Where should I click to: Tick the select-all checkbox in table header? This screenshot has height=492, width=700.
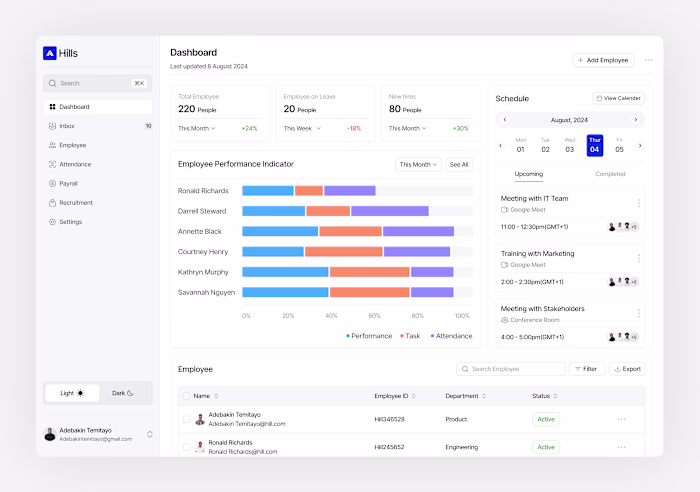(x=187, y=396)
